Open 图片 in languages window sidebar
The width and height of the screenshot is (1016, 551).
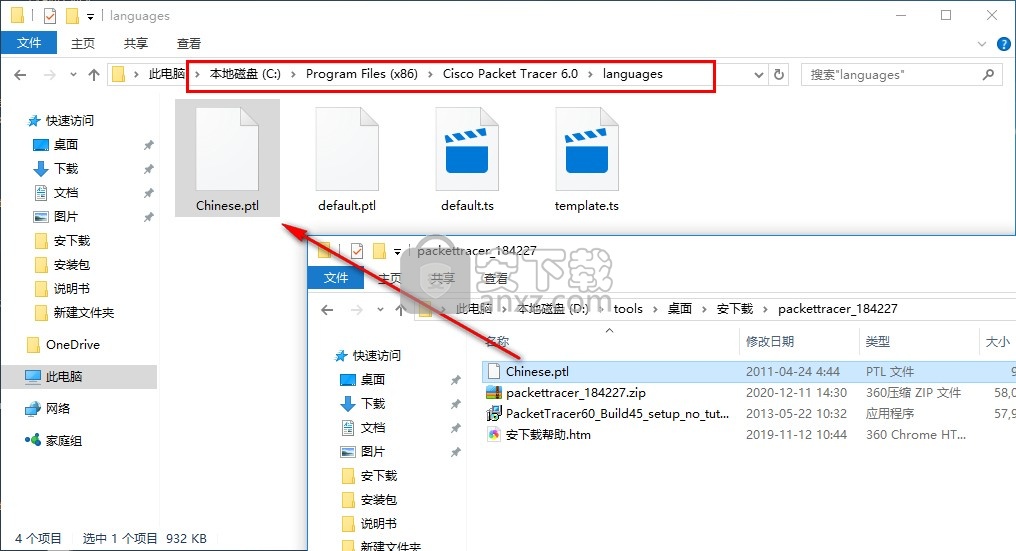click(x=56, y=217)
